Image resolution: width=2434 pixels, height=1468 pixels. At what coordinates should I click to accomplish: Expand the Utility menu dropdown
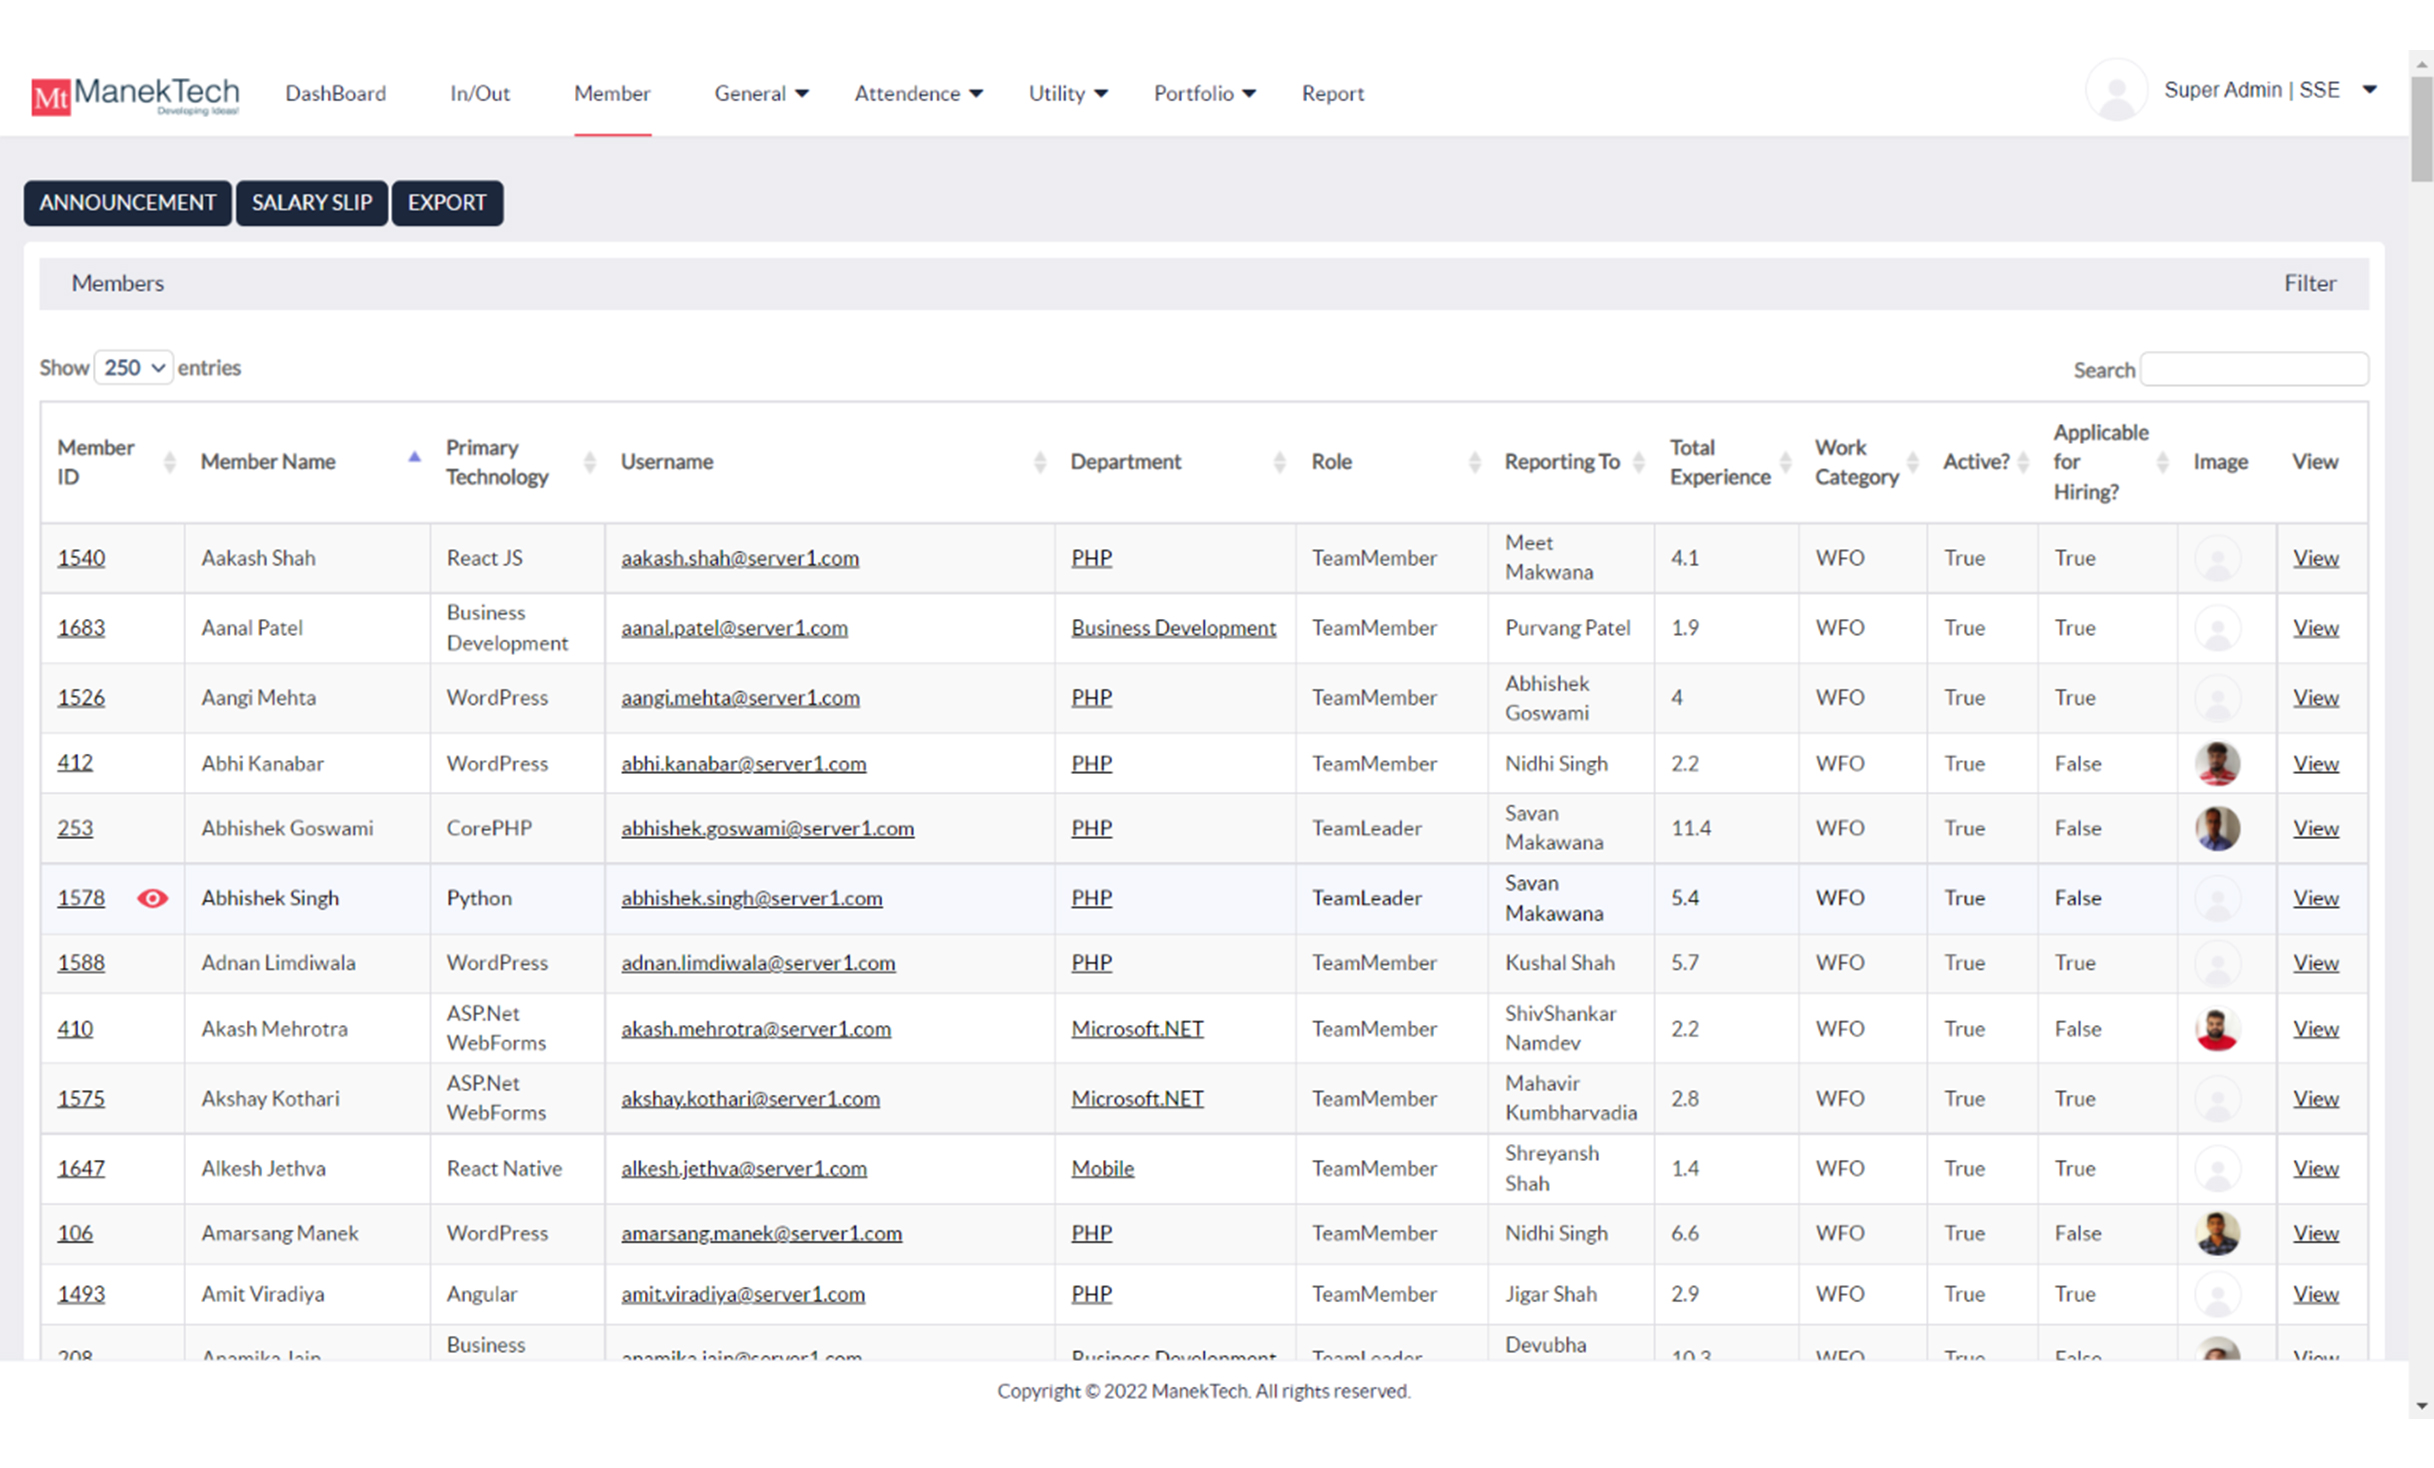pos(1067,93)
